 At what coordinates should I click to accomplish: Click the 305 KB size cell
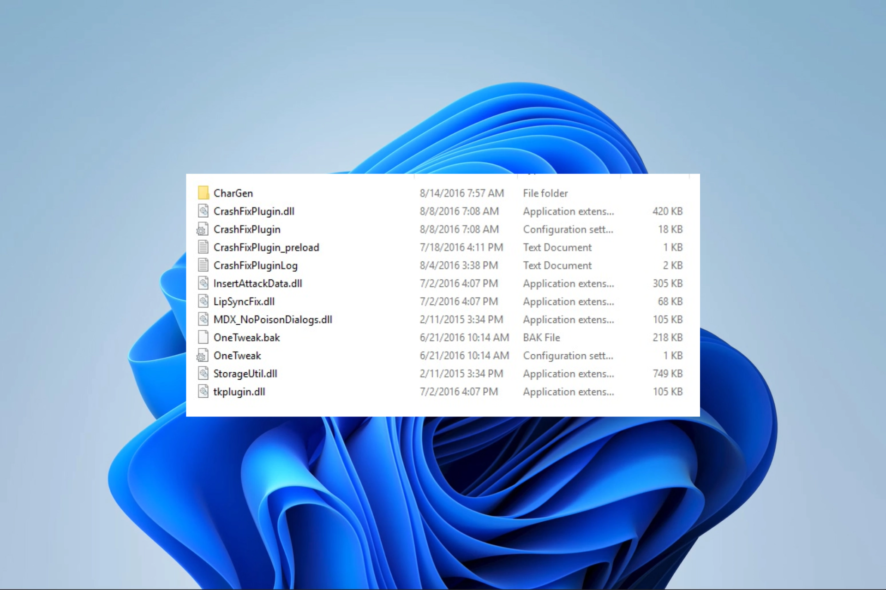pyautogui.click(x=667, y=284)
